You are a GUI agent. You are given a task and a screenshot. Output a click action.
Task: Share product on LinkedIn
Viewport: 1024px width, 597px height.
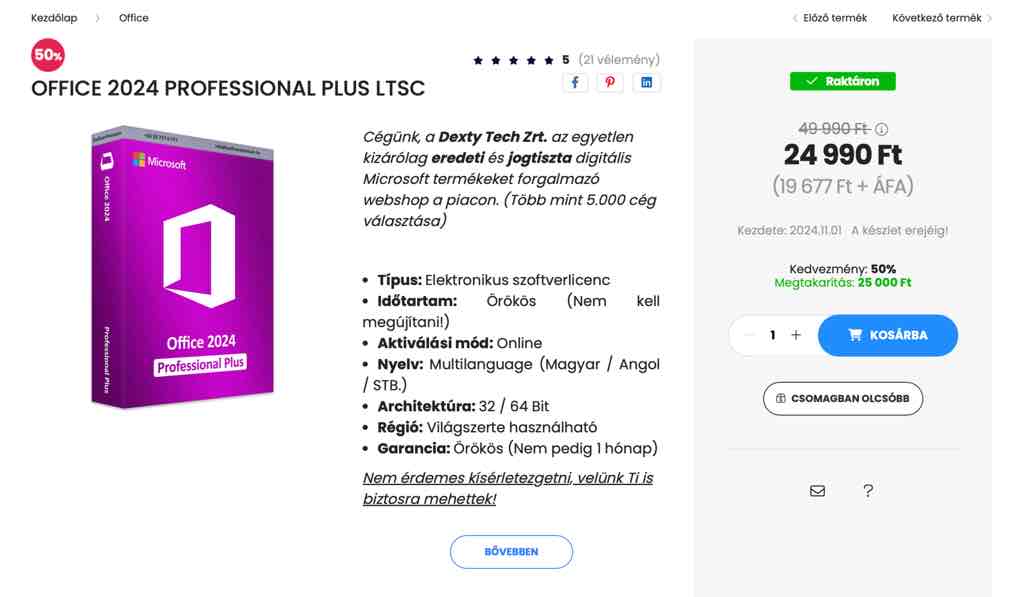pyautogui.click(x=647, y=82)
